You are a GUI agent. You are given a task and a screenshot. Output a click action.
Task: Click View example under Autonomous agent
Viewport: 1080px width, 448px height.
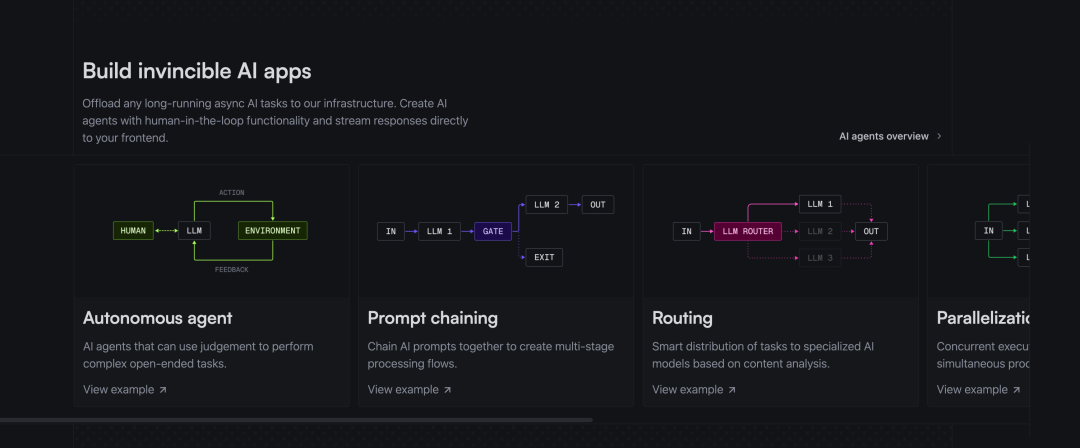pyautogui.click(x=120, y=389)
